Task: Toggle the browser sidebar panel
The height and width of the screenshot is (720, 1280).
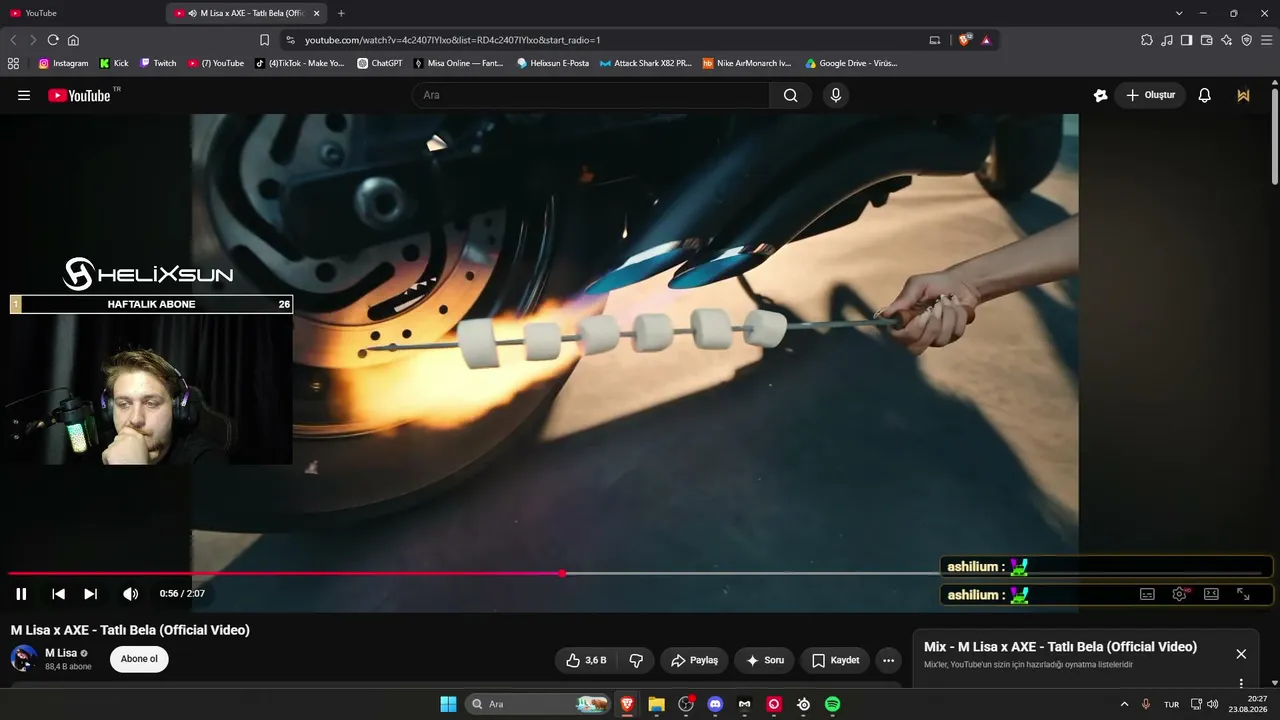Action: tap(1186, 40)
